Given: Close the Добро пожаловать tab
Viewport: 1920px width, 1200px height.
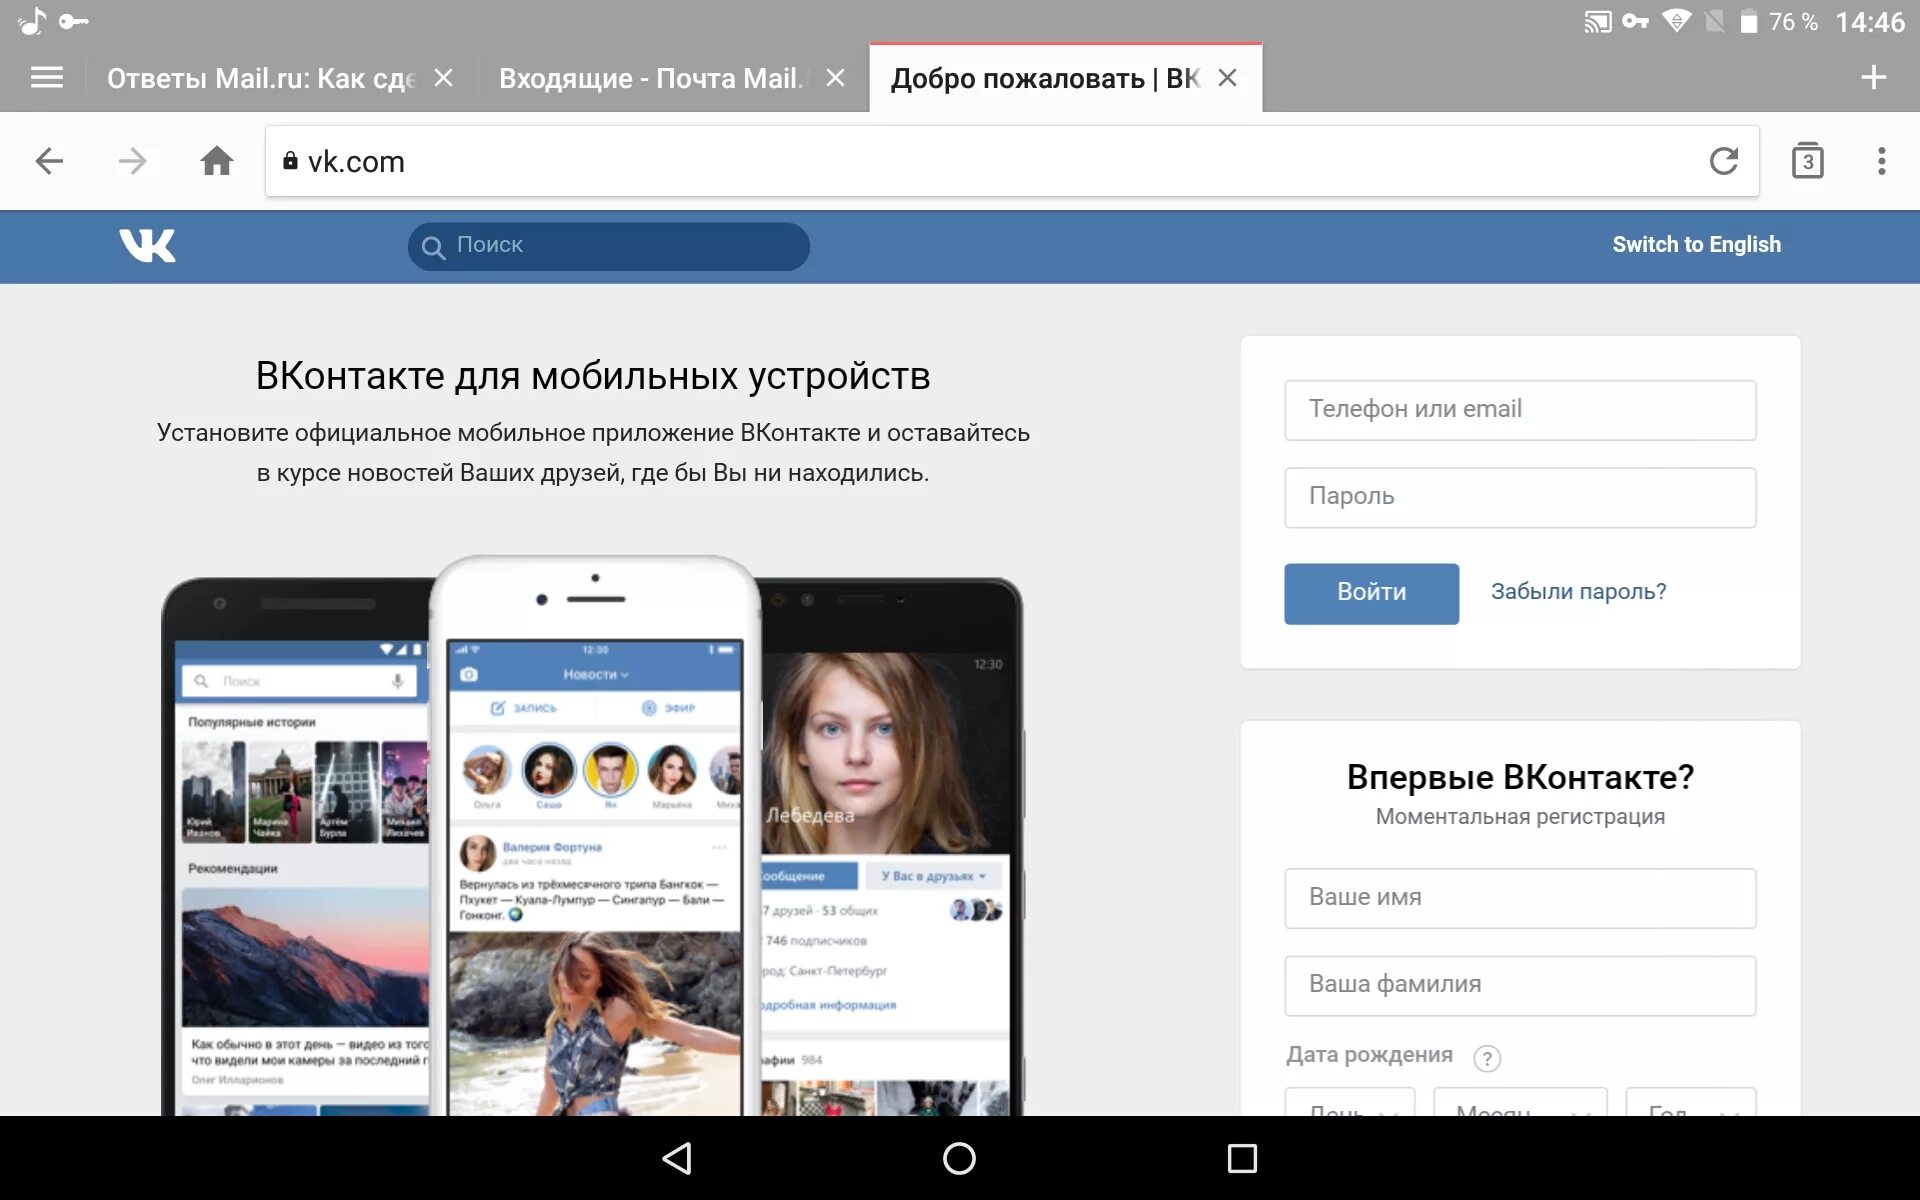Looking at the screenshot, I should (1227, 77).
